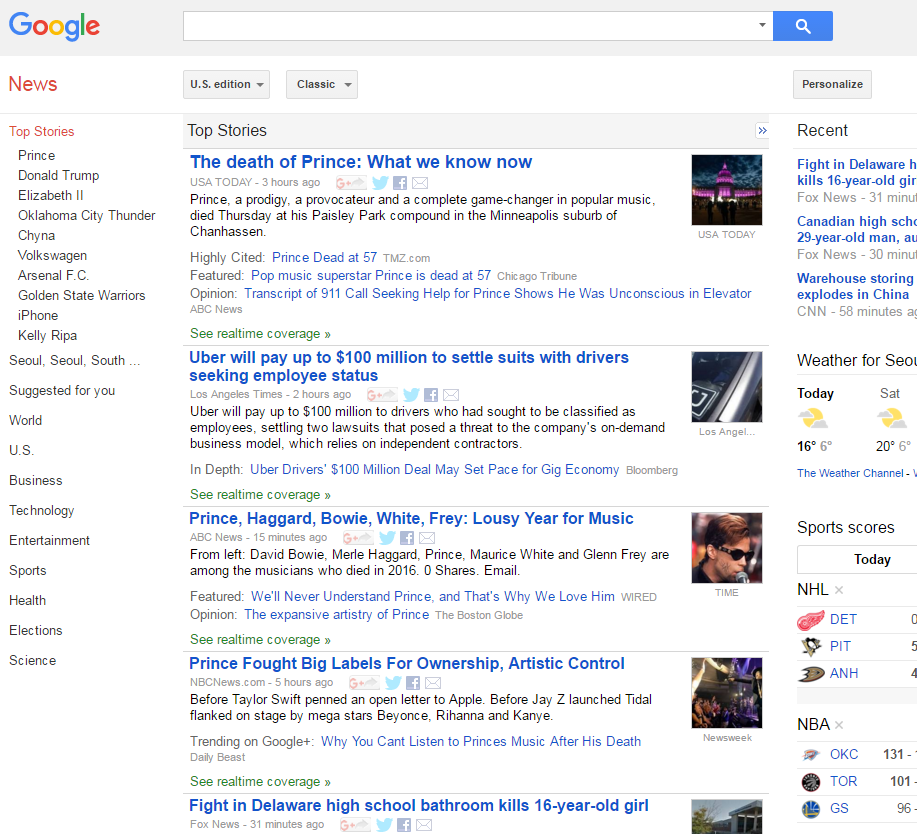Expand Top Stories with double-arrow icon
The image size is (917, 834).
point(762,130)
